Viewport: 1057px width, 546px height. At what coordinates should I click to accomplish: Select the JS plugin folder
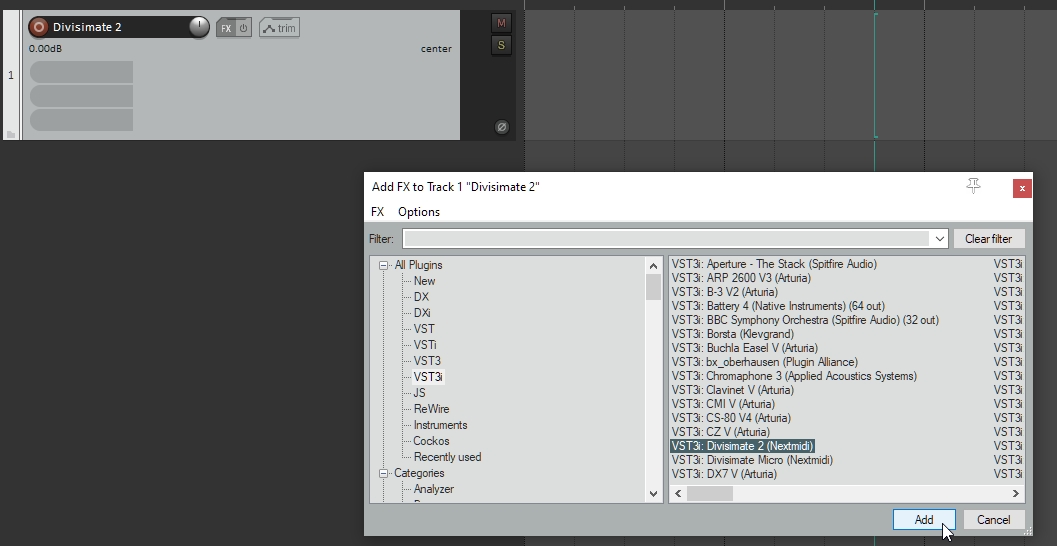tap(419, 393)
